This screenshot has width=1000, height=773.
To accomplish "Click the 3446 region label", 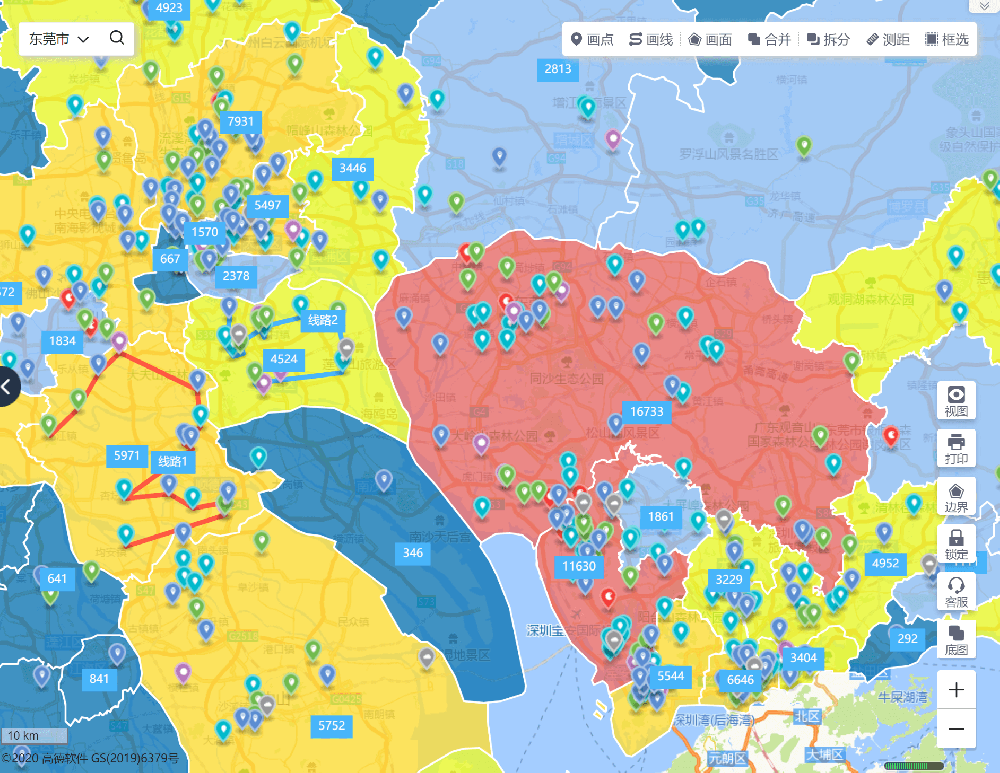I will [353, 168].
